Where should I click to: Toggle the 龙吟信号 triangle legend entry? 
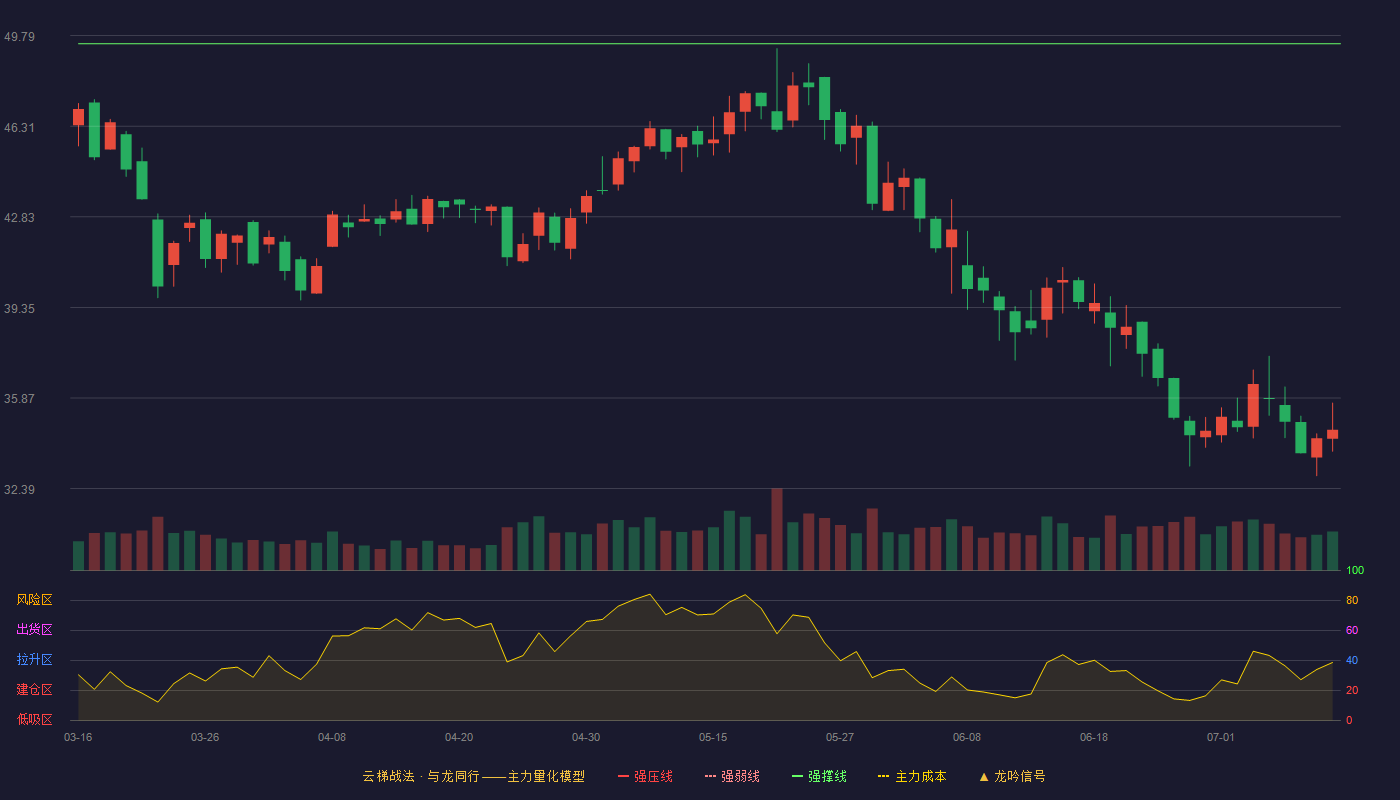coord(1011,776)
